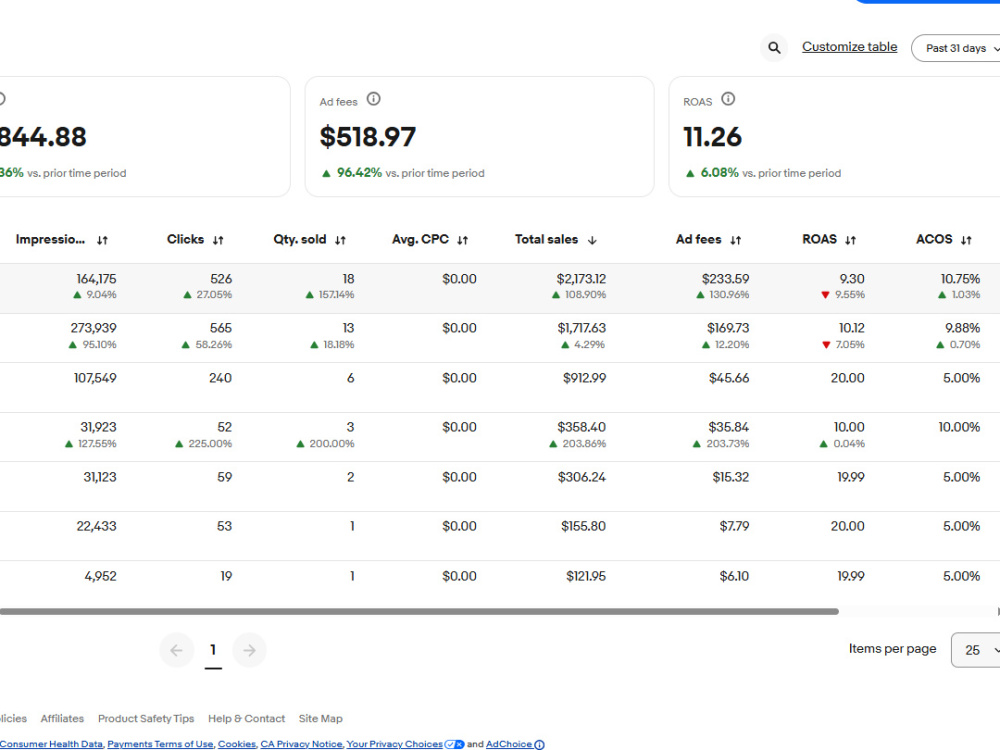Click Clicks value 565

[x=221, y=328]
